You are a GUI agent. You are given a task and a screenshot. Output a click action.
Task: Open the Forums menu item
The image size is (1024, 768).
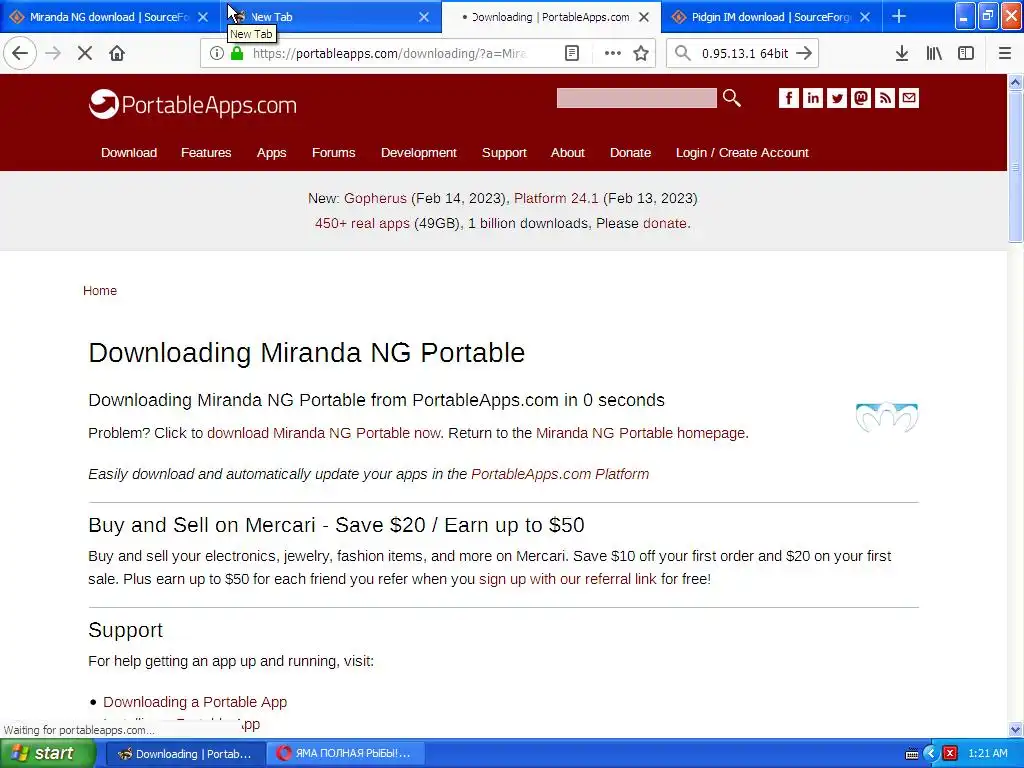[x=333, y=152]
